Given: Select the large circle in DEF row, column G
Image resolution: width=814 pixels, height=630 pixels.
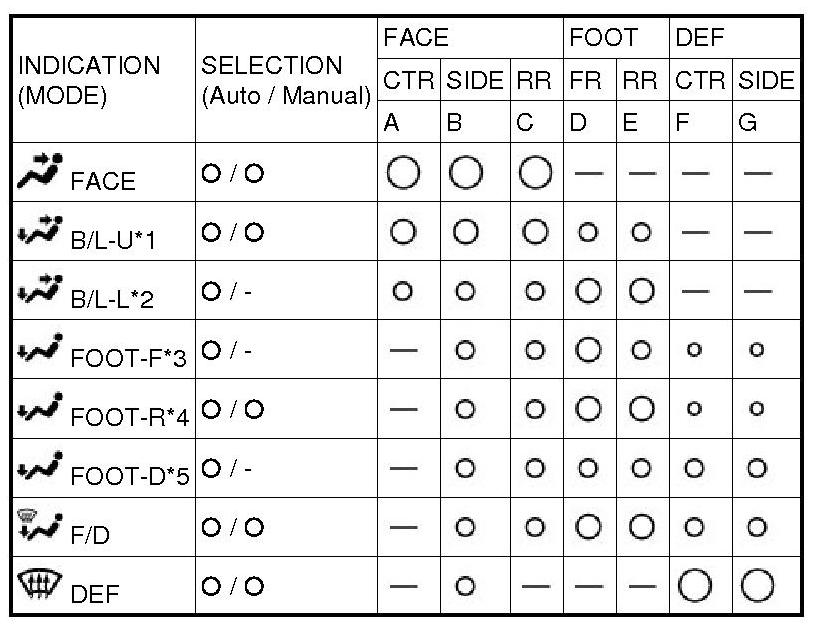Looking at the screenshot, I should click(757, 584).
